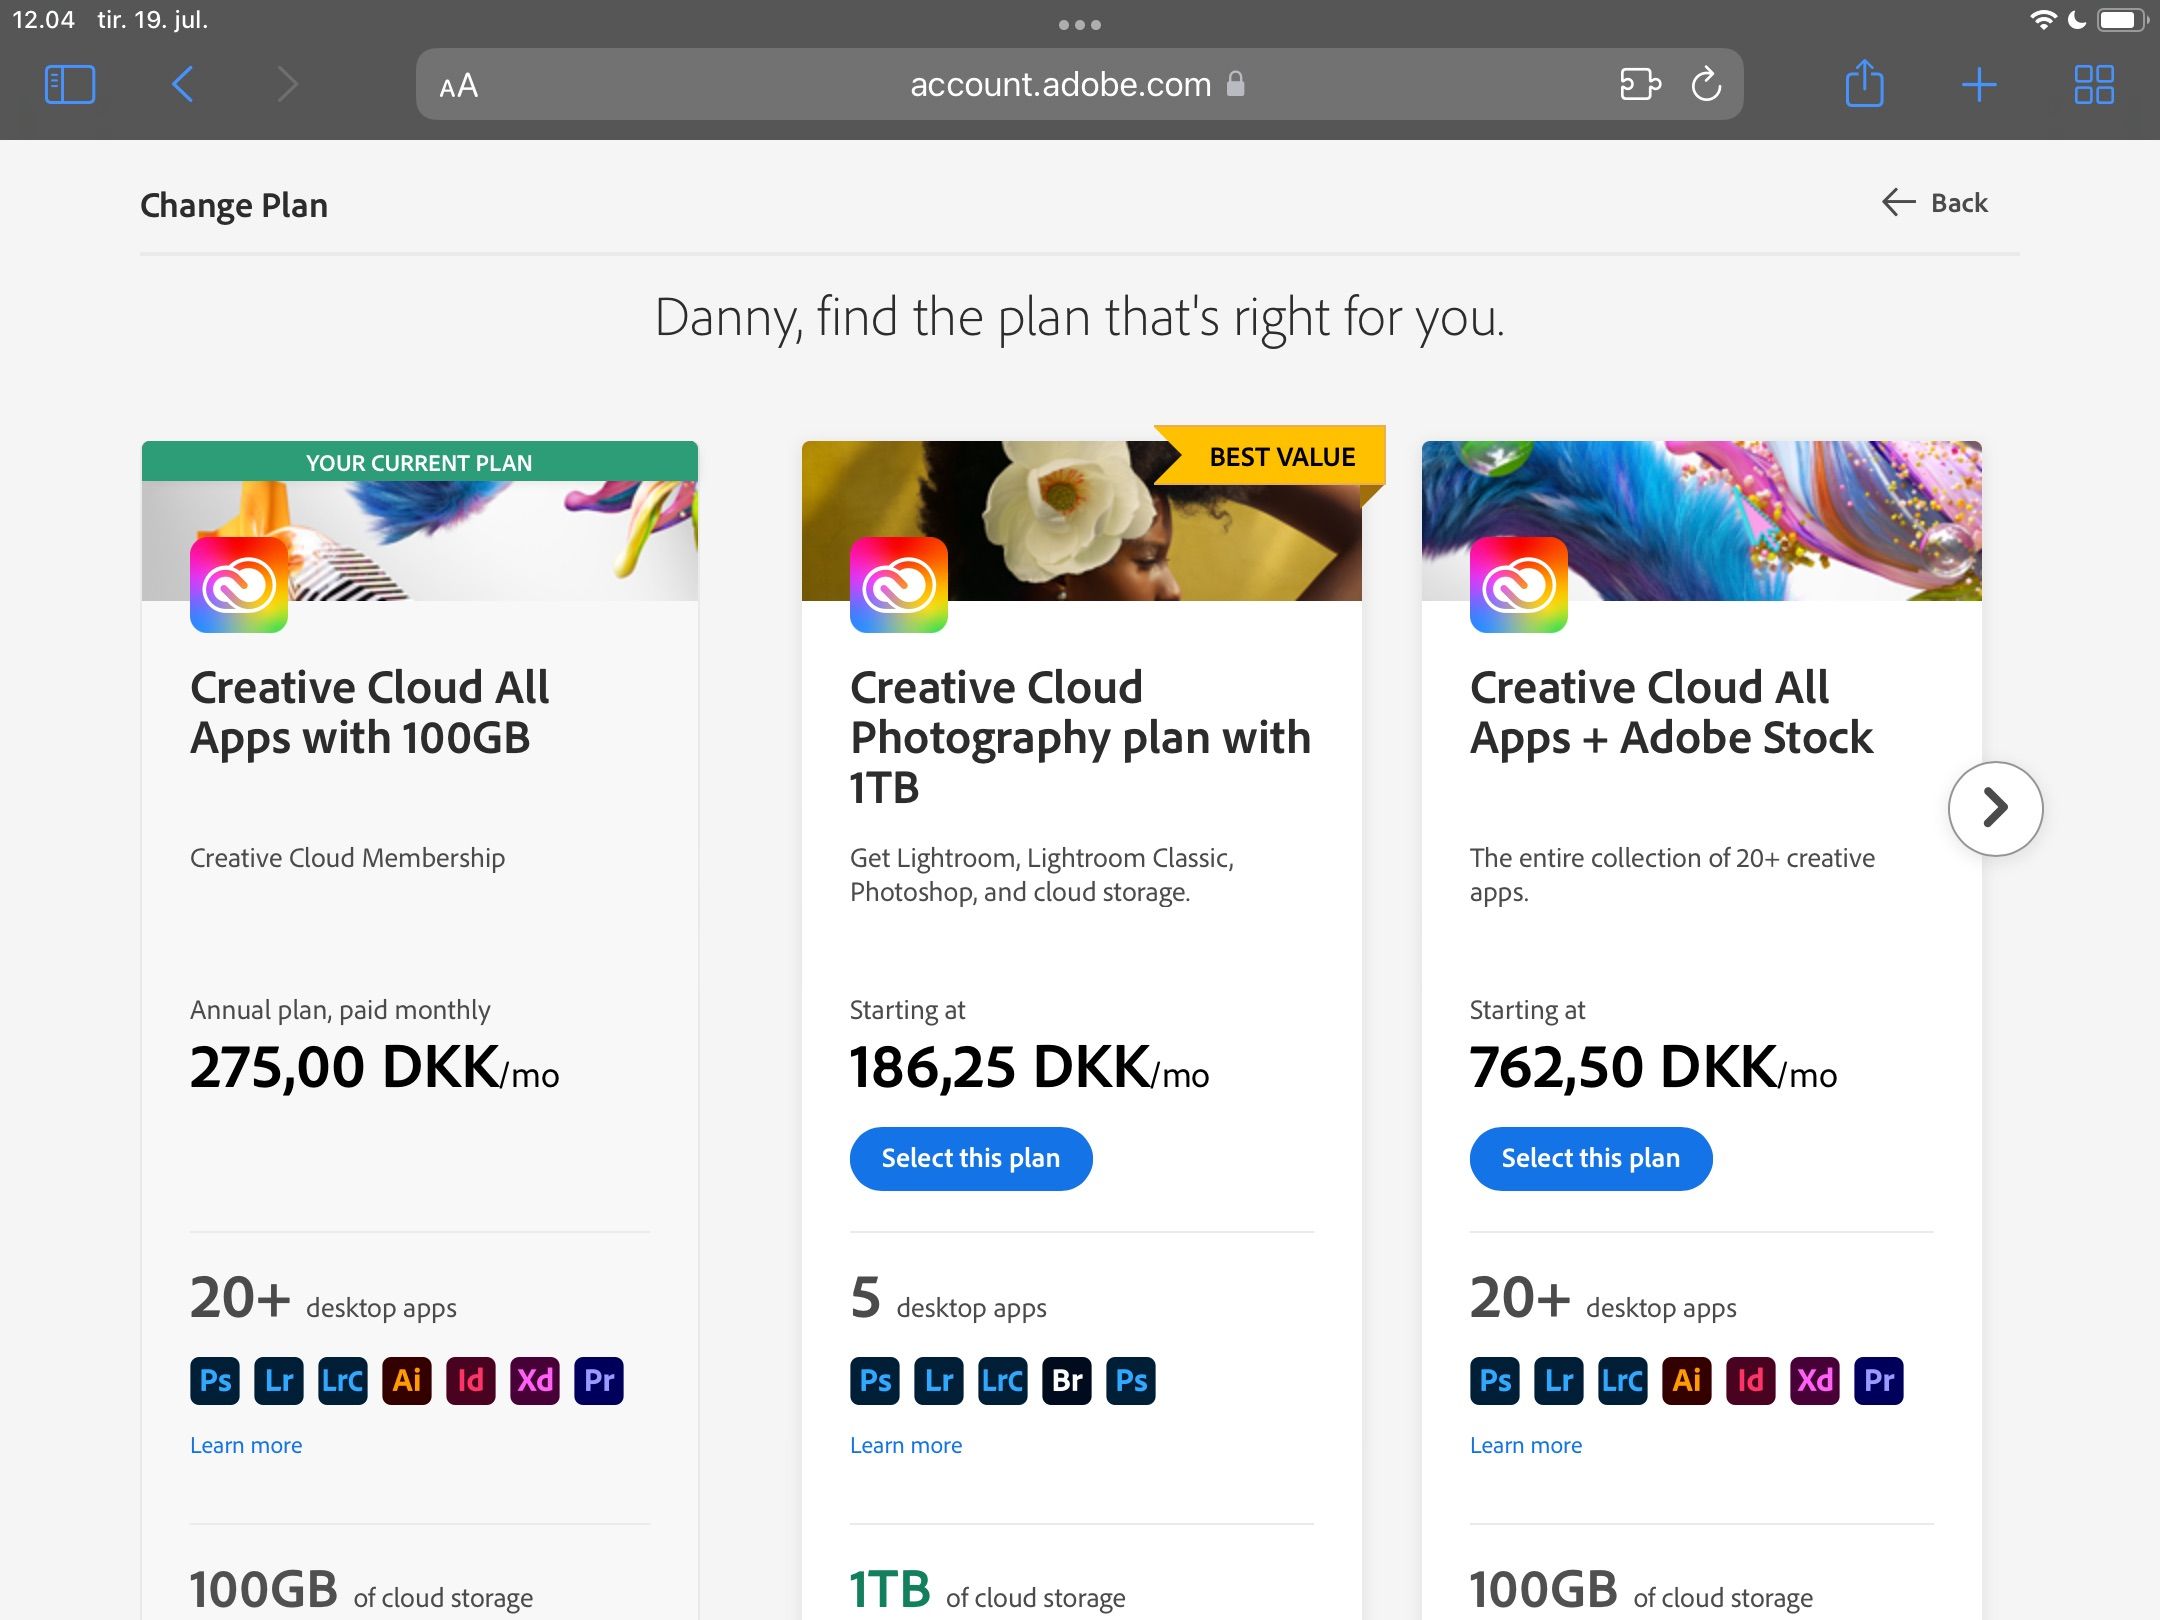Screen dimensions: 2160x1620
Task: Open a new Safari tab
Action: [1979, 85]
